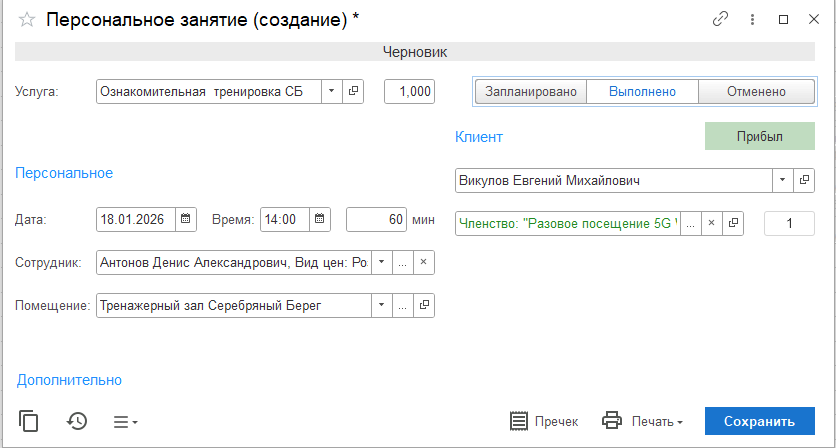Screen dimensions: 836x448
Task: Add this form to favorites star
Action: [x=27, y=20]
